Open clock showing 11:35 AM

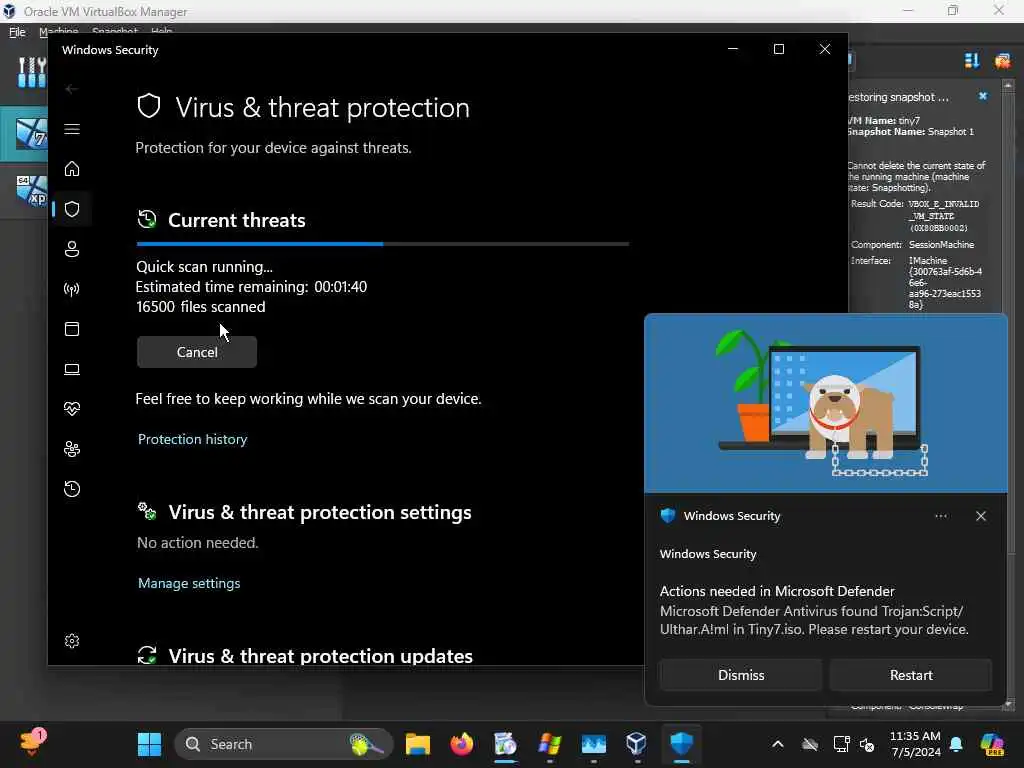pos(915,744)
